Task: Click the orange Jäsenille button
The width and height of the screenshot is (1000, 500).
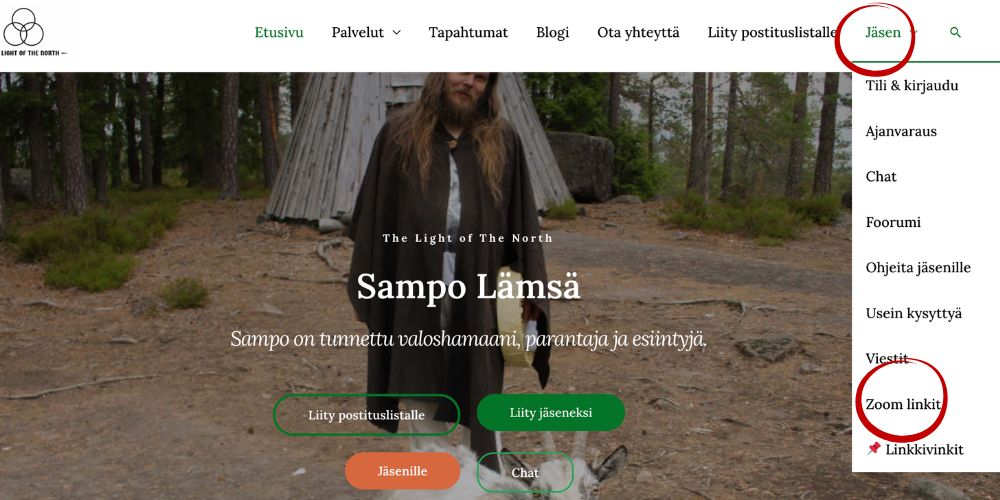Action: tap(402, 471)
